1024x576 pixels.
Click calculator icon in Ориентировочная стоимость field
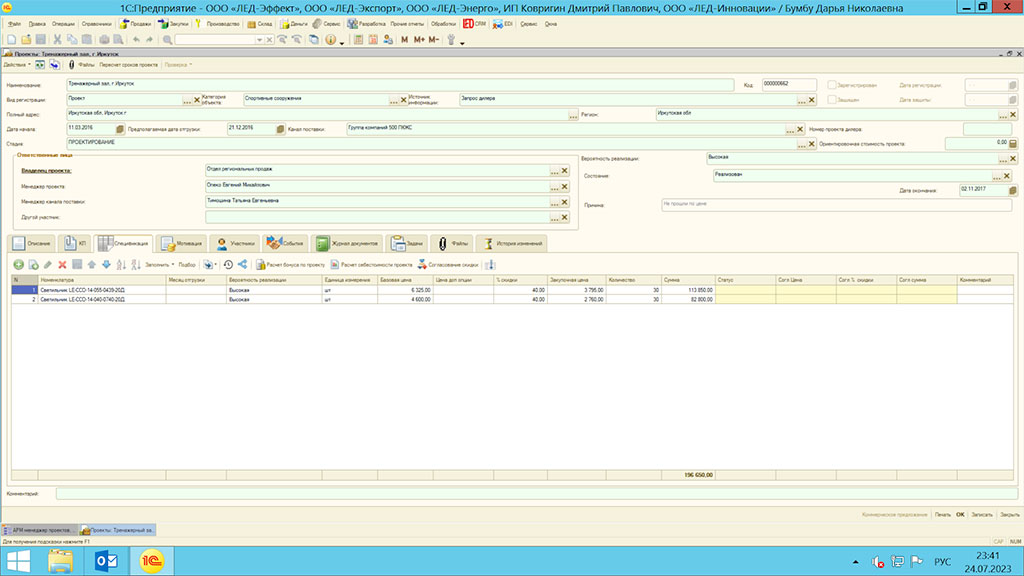pos(1012,144)
